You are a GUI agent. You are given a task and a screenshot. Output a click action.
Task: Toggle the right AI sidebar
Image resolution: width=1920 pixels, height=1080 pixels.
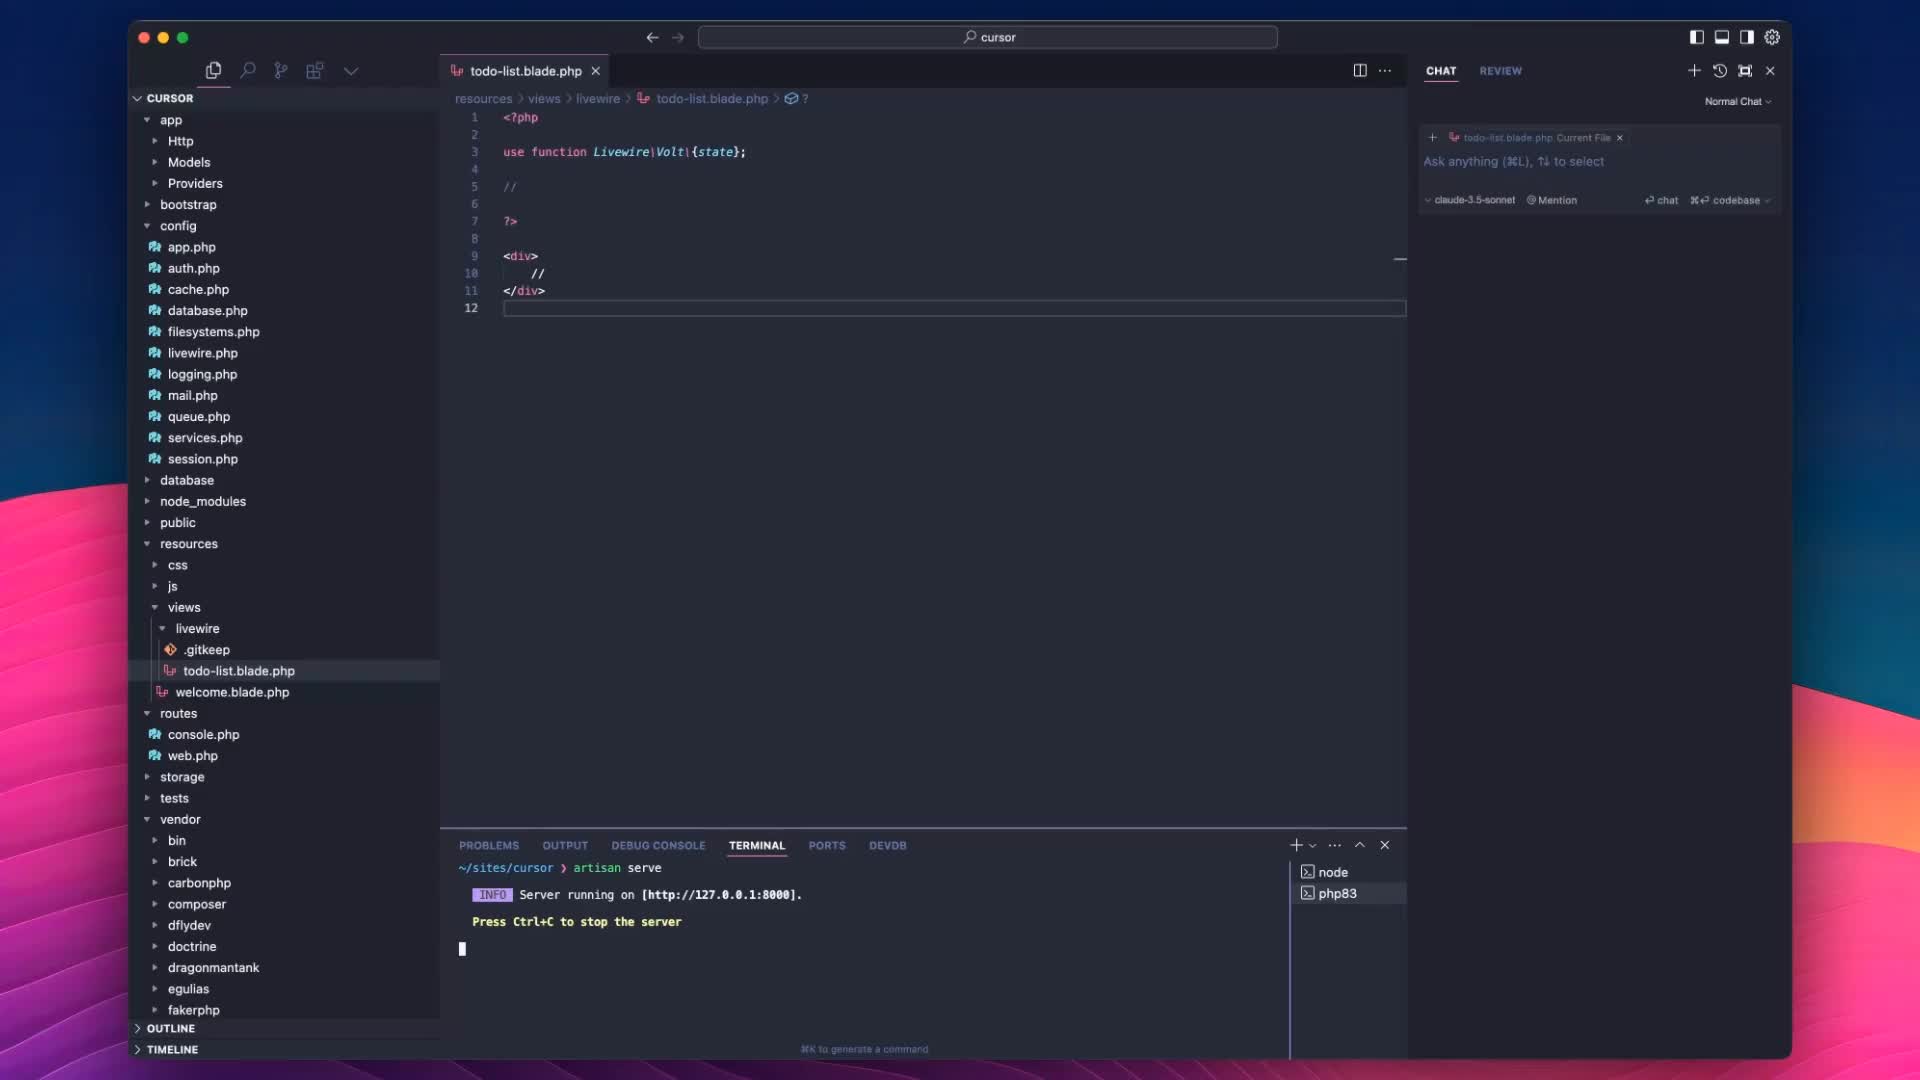(x=1747, y=37)
